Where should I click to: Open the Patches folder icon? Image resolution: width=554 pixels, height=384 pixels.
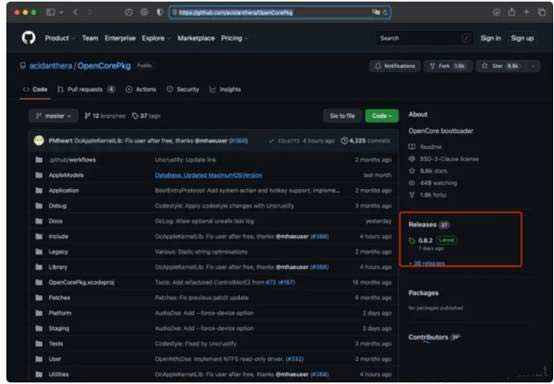[x=39, y=298]
